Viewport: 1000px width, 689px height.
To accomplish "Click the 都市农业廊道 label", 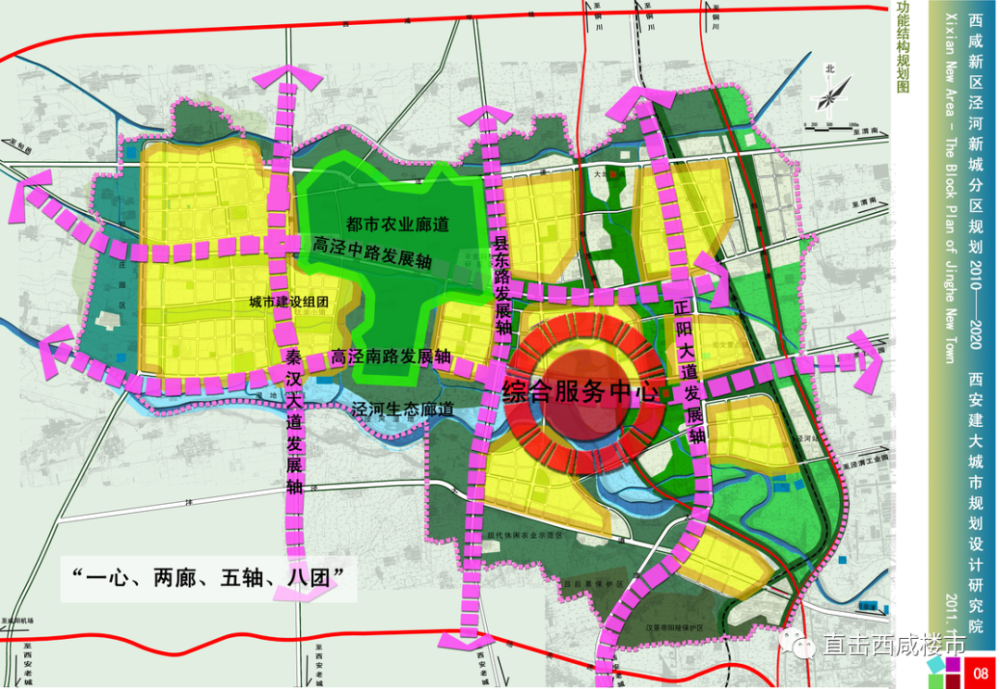I will coord(398,224).
